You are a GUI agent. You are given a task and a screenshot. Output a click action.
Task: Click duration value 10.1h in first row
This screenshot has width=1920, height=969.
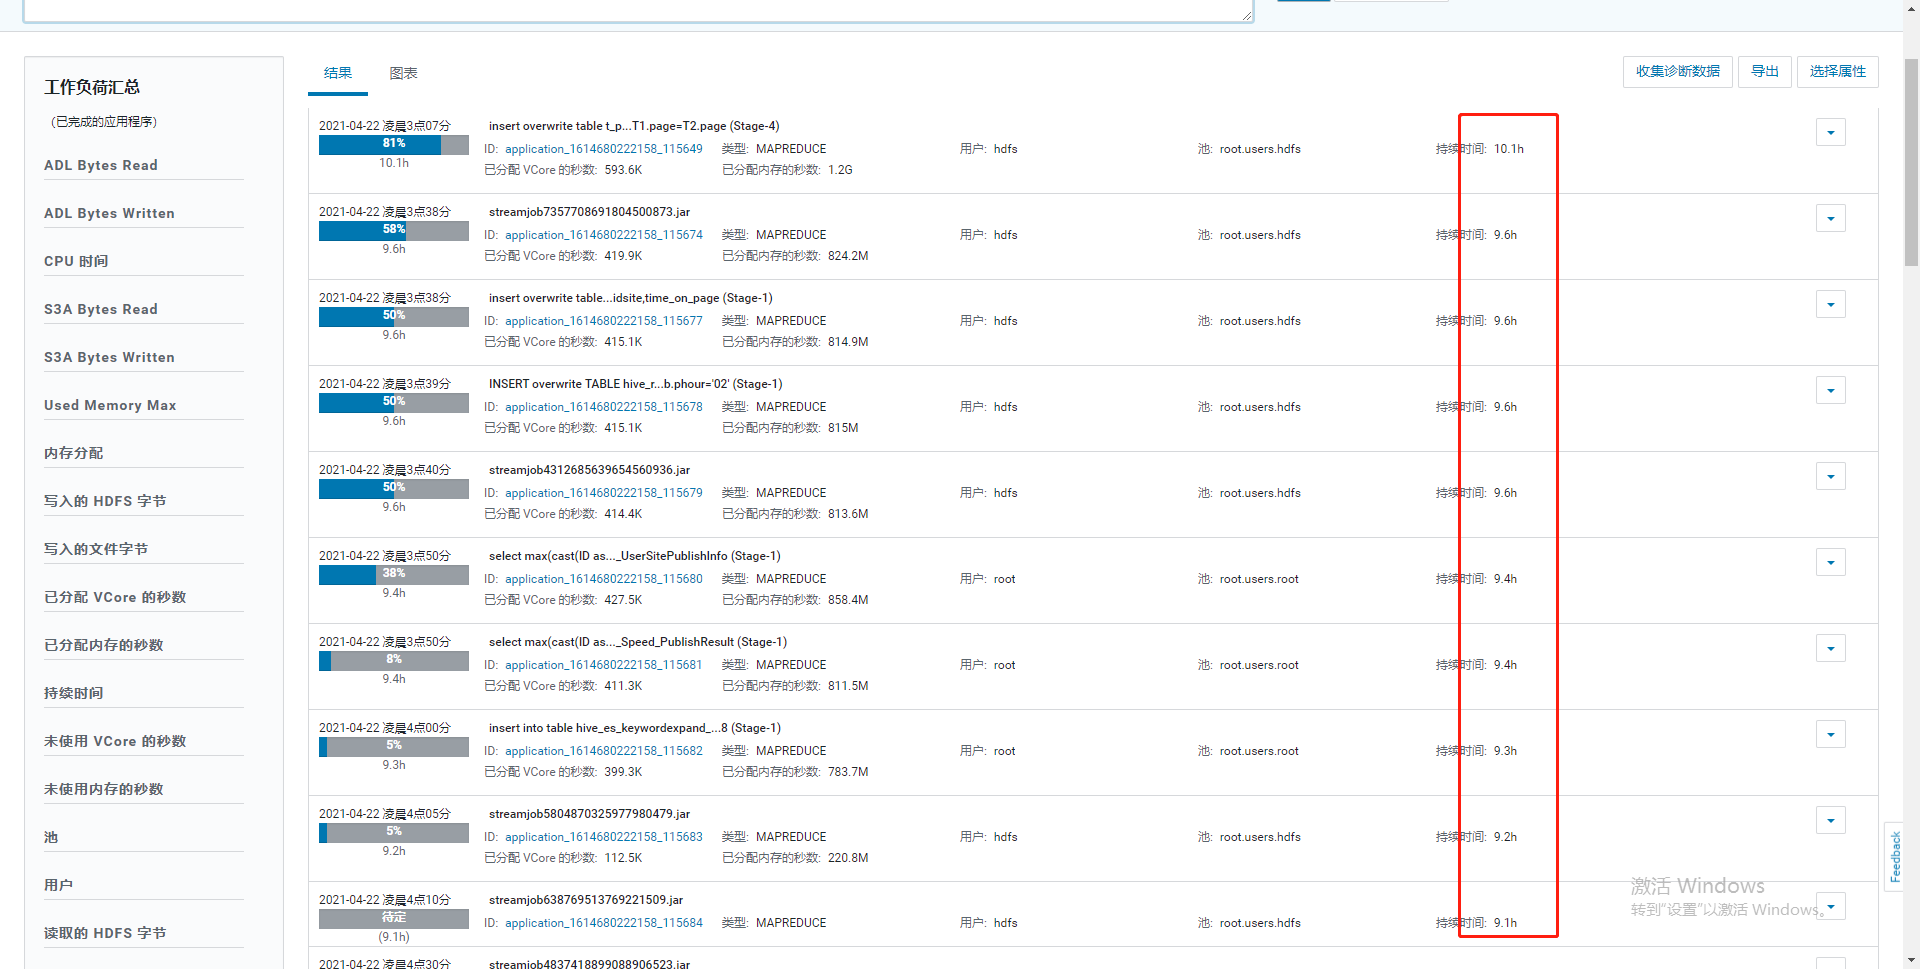[1508, 149]
